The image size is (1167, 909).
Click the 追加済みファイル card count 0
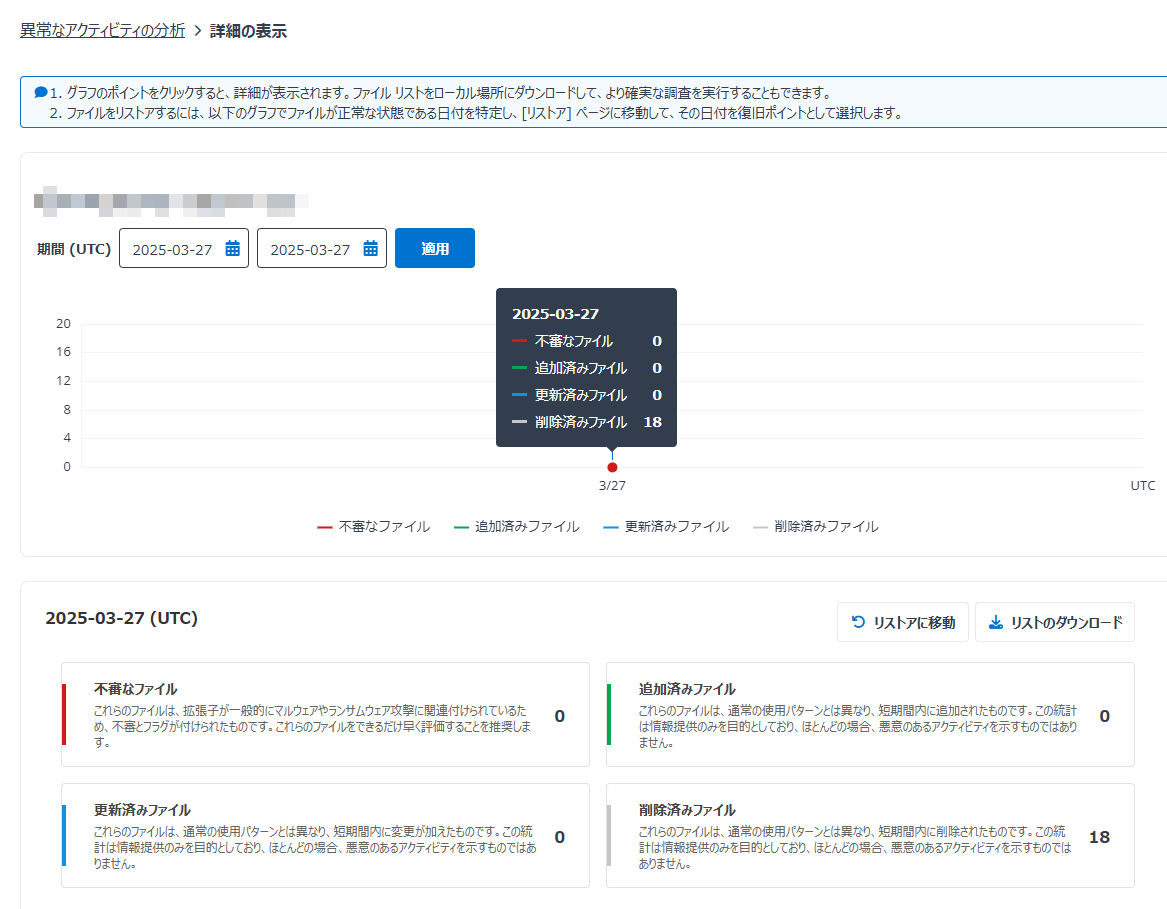1104,716
